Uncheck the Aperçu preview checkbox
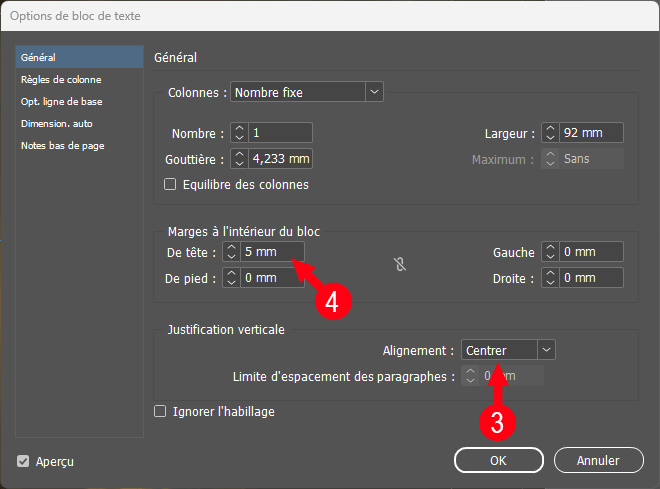This screenshot has height=489, width=660. pos(23,461)
